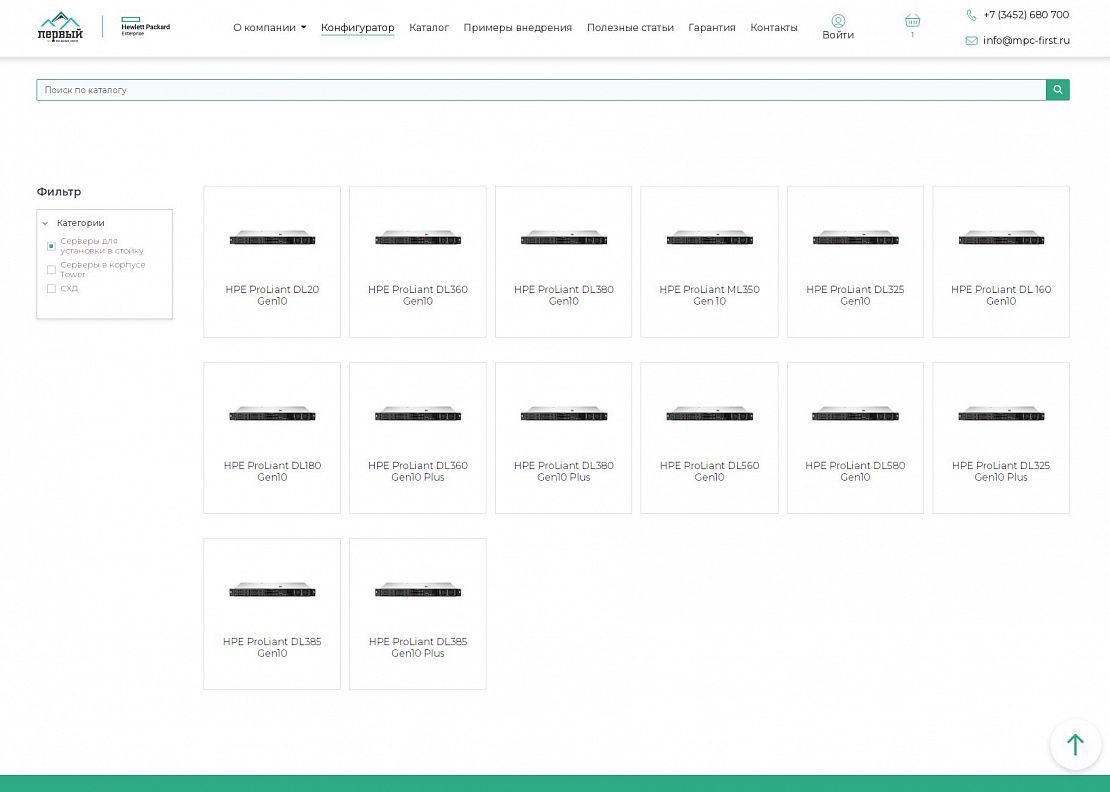1110x792 pixels.
Task: Open the Гарантия page
Action: (711, 28)
